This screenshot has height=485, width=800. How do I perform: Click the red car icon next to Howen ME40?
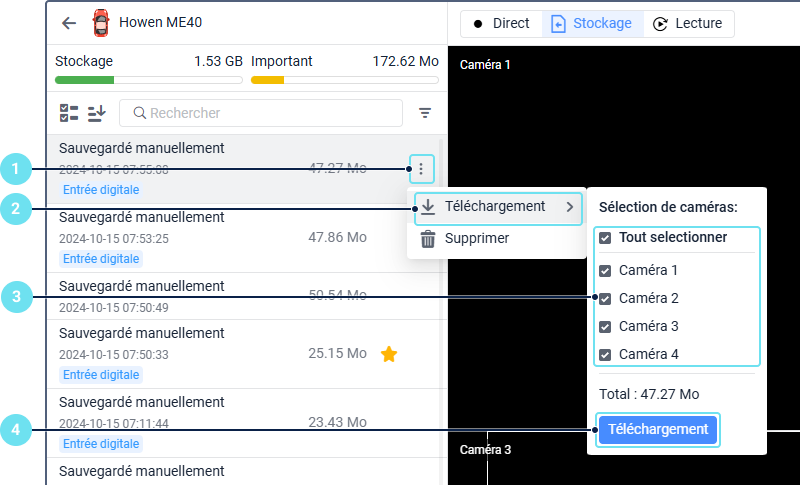point(101,23)
